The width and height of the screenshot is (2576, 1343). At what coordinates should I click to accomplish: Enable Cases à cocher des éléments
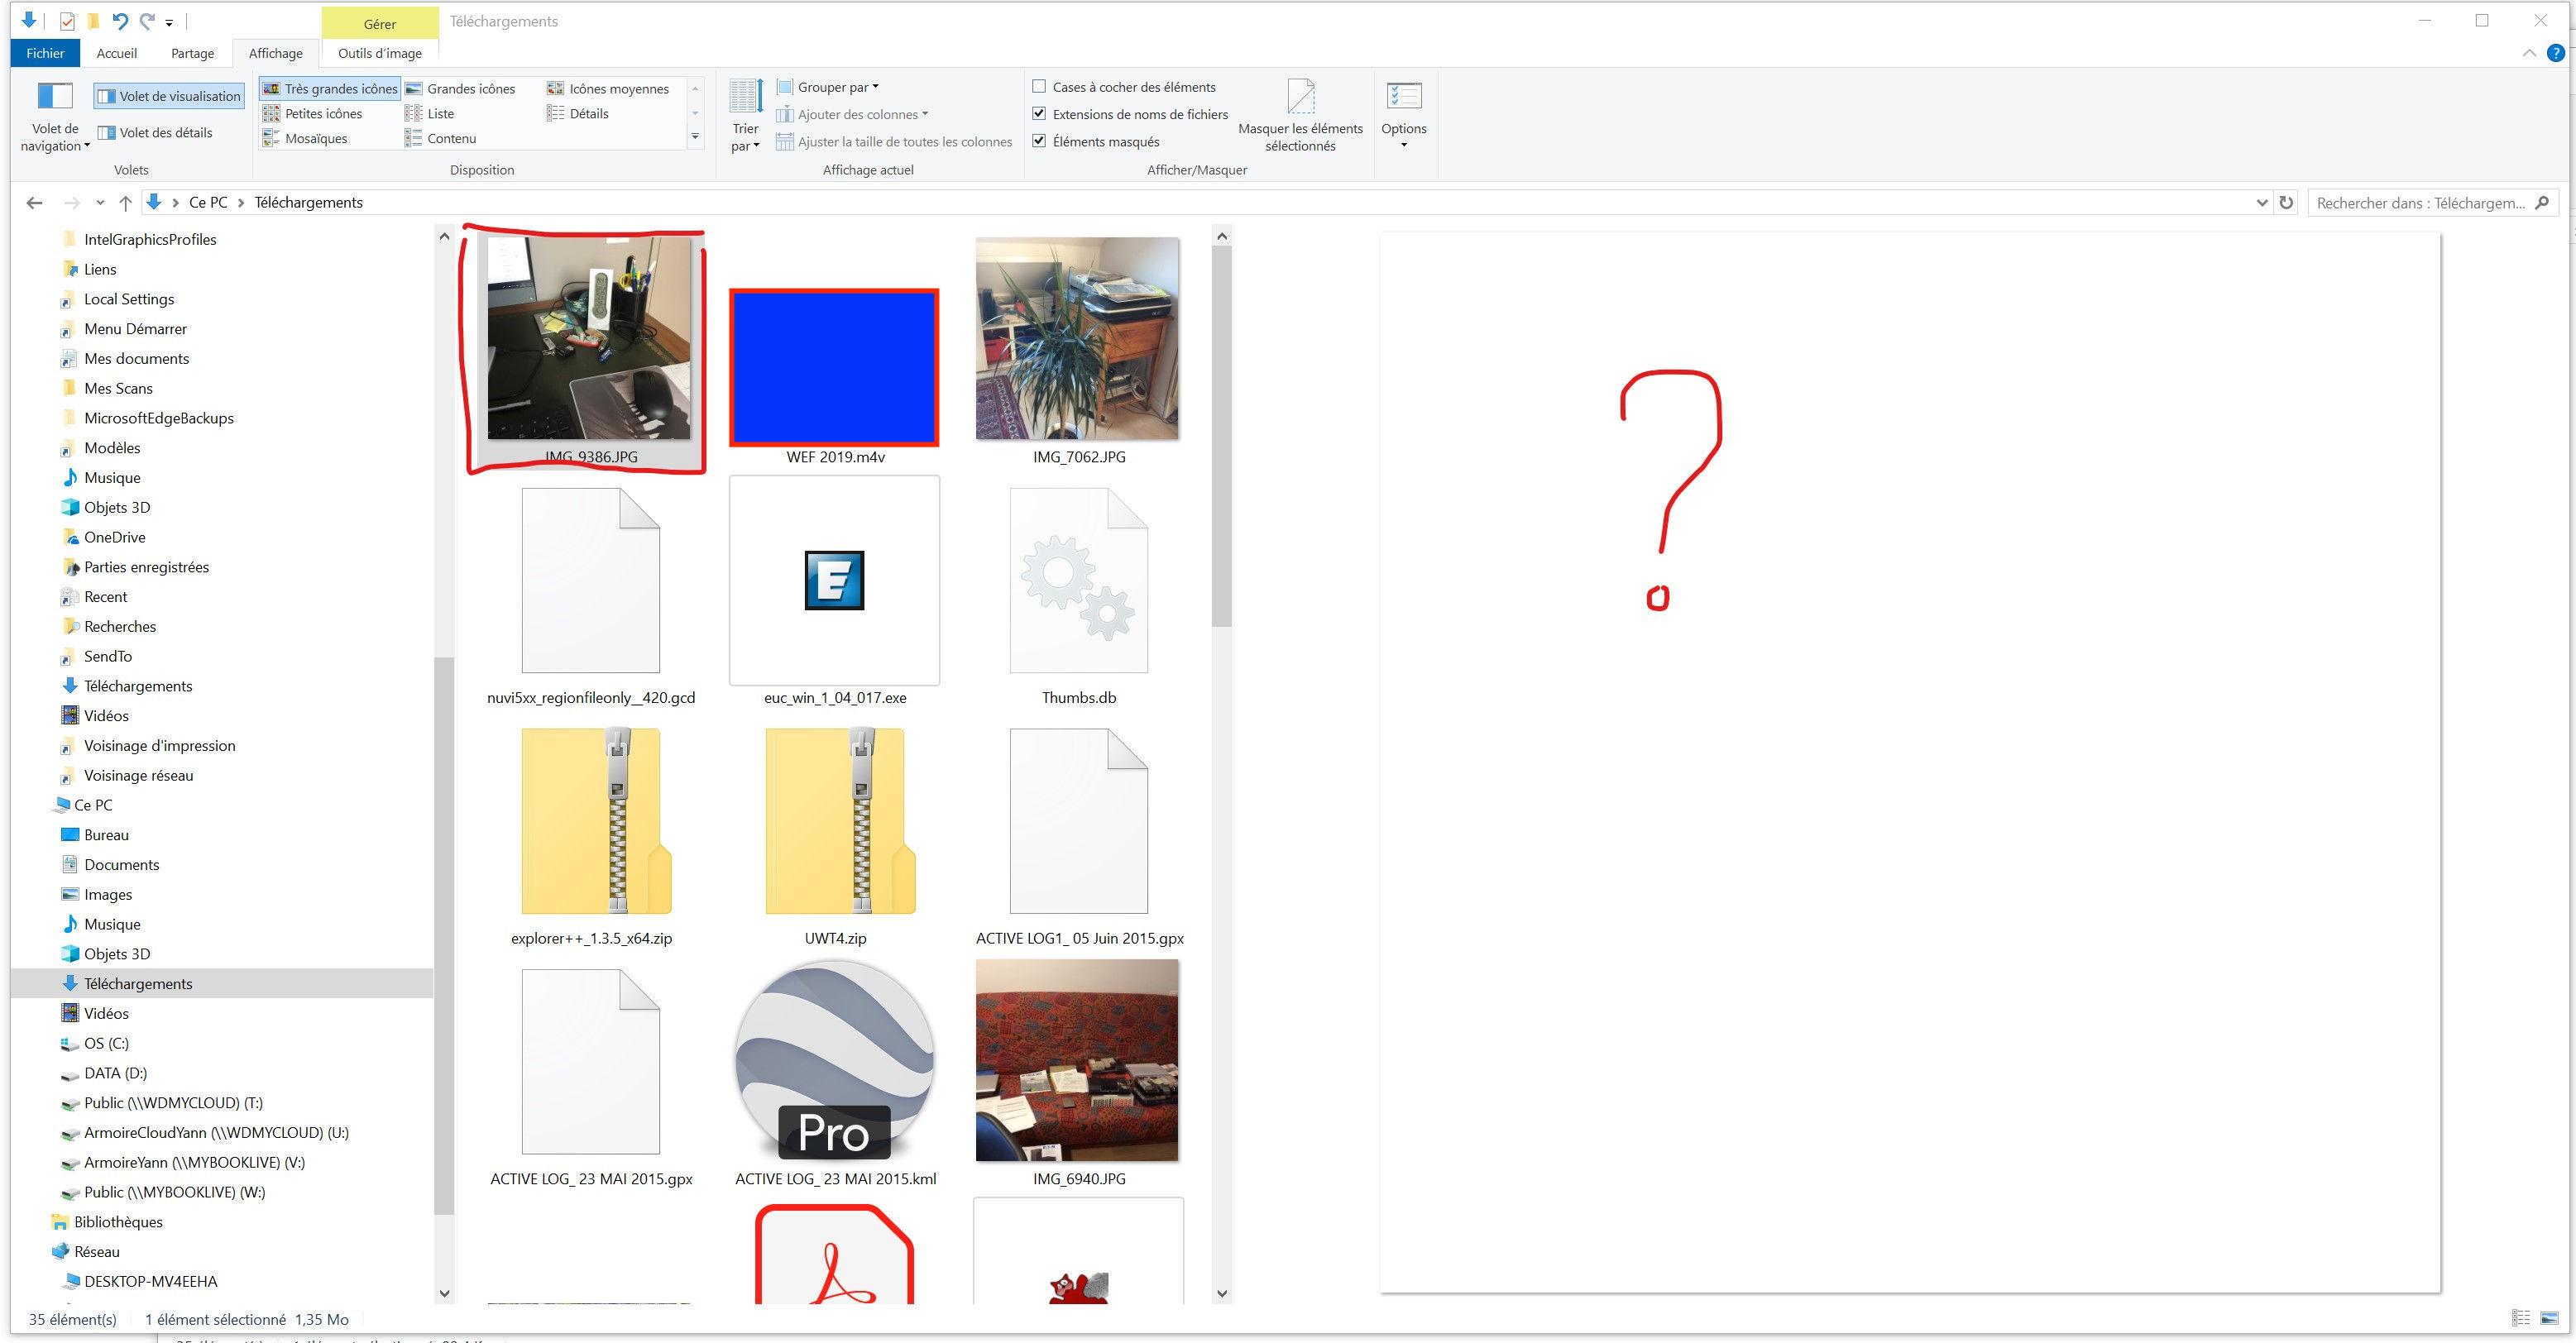[x=1039, y=87]
